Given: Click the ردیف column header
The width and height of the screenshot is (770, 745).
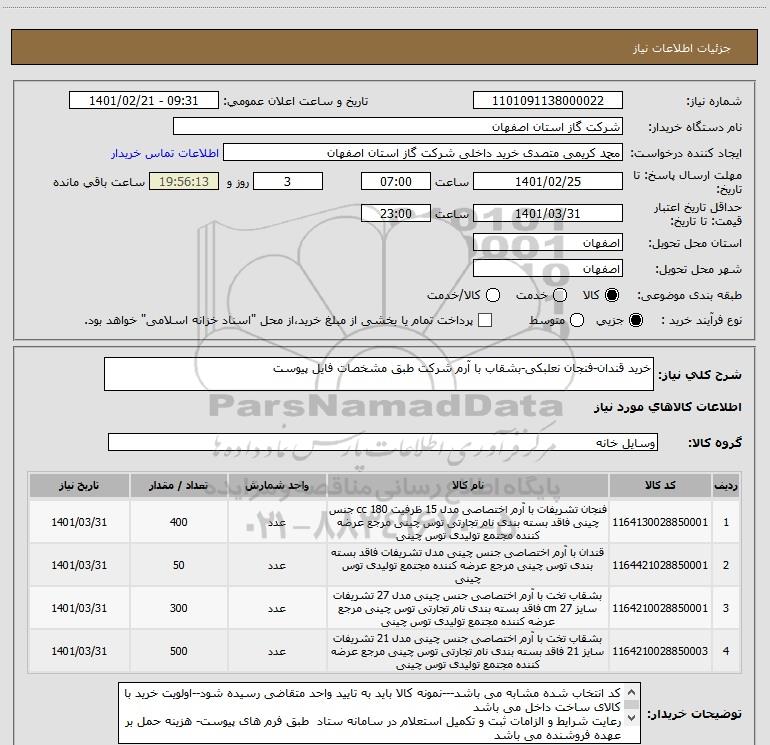Looking at the screenshot, I should tap(726, 485).
